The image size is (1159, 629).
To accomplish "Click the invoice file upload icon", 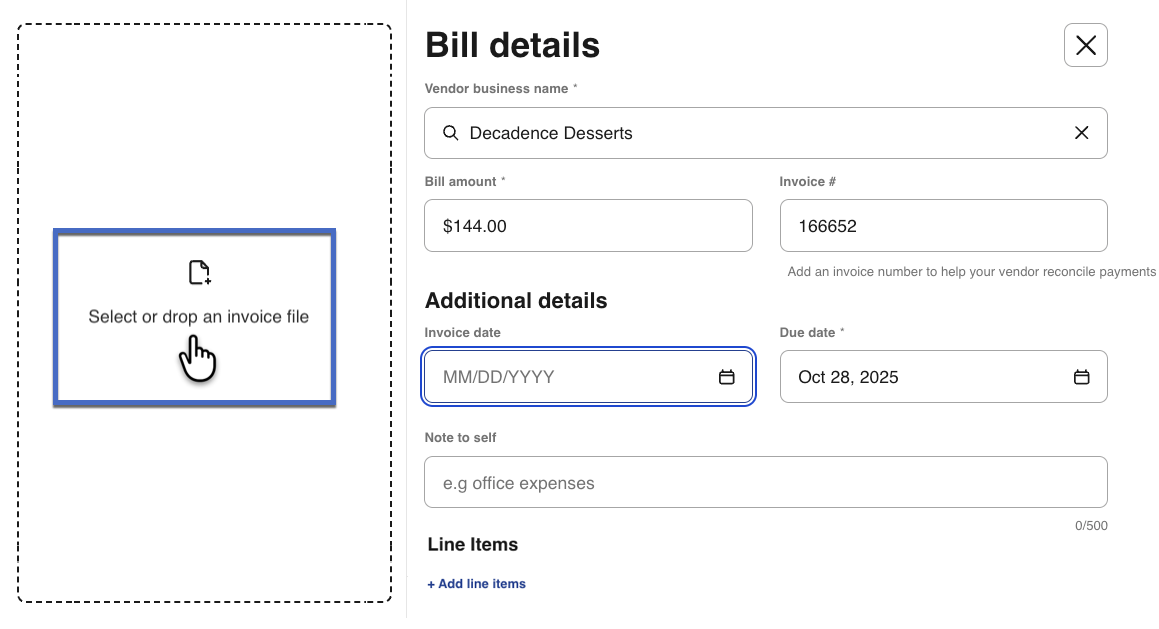I will pyautogui.click(x=199, y=272).
